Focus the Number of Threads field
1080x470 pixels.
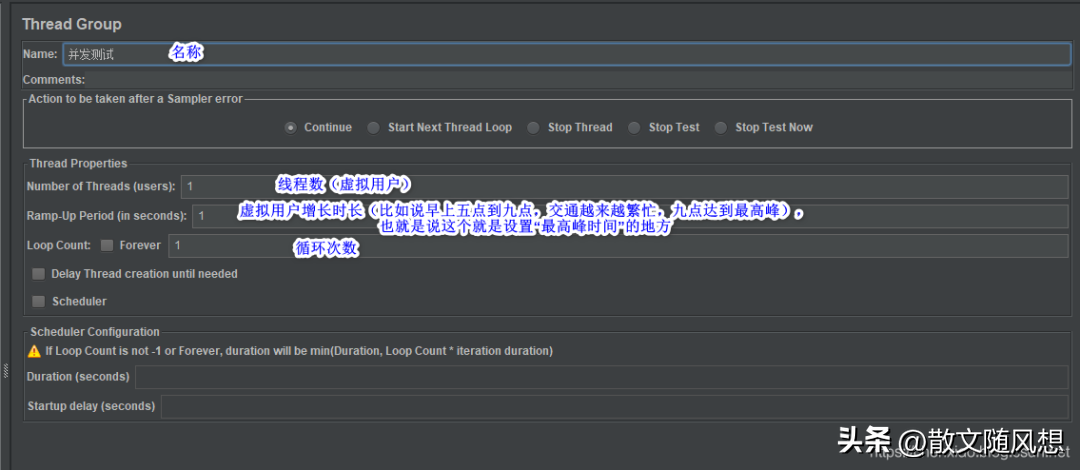tap(620, 186)
